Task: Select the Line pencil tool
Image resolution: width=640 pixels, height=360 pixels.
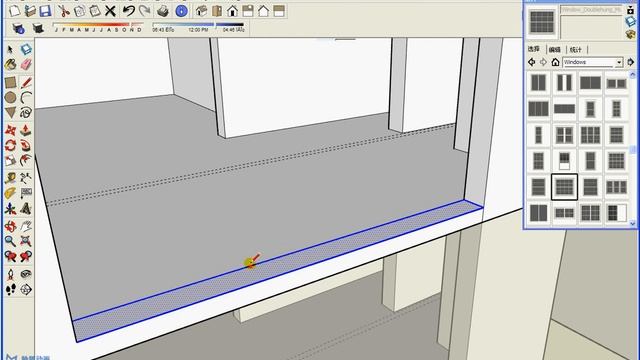Action: (x=26, y=82)
